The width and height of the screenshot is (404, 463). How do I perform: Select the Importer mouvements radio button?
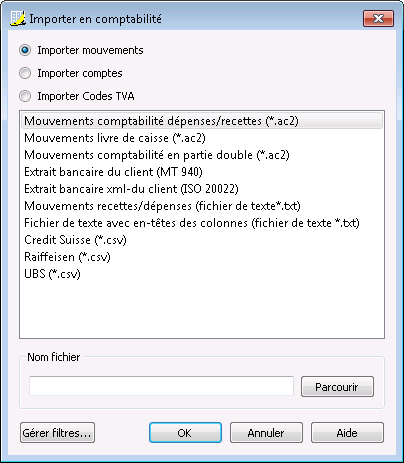25,50
